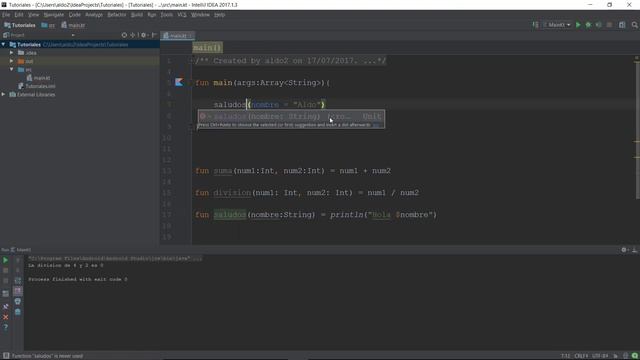Expand the .idea folder
The height and width of the screenshot is (360, 640).
(12, 53)
